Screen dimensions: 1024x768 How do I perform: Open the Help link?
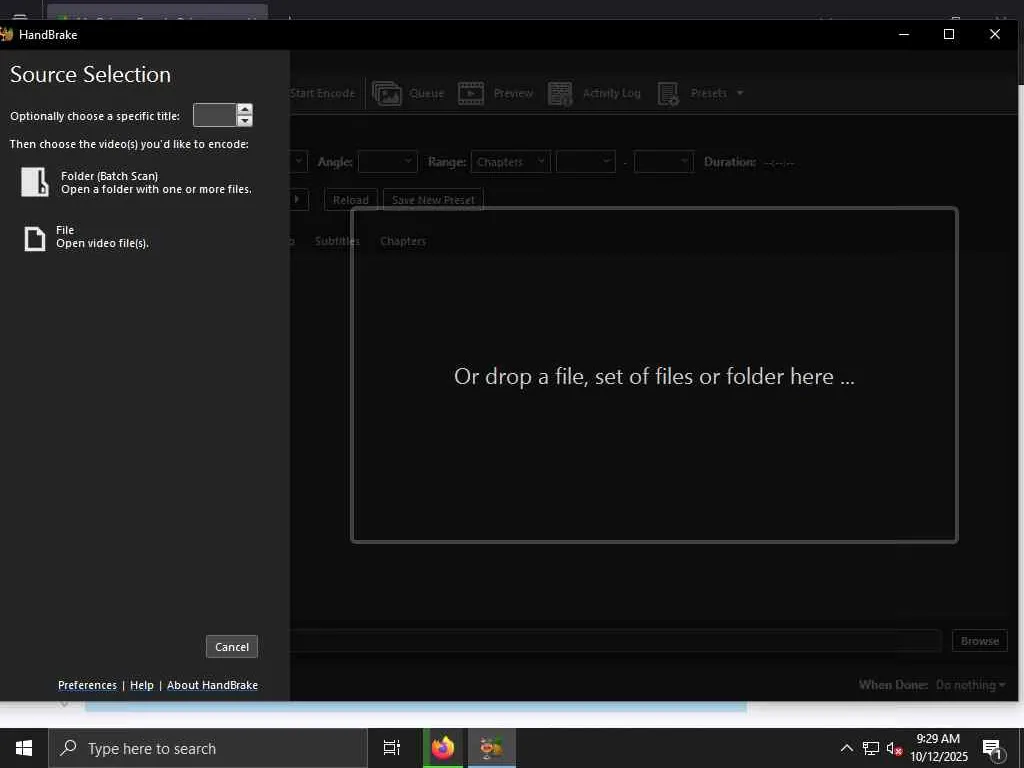pos(142,685)
